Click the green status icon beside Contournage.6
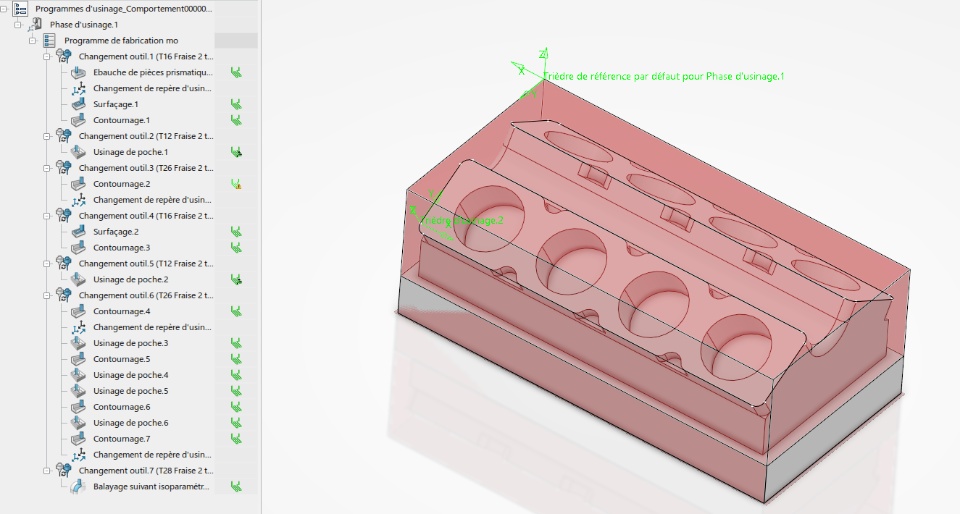The width and height of the screenshot is (960, 514). [236, 406]
